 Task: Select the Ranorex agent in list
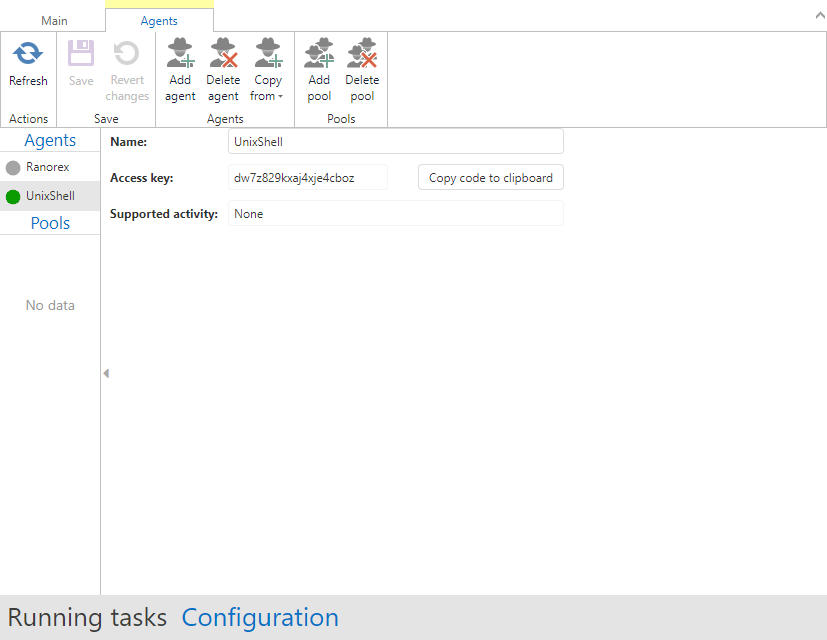coord(48,167)
